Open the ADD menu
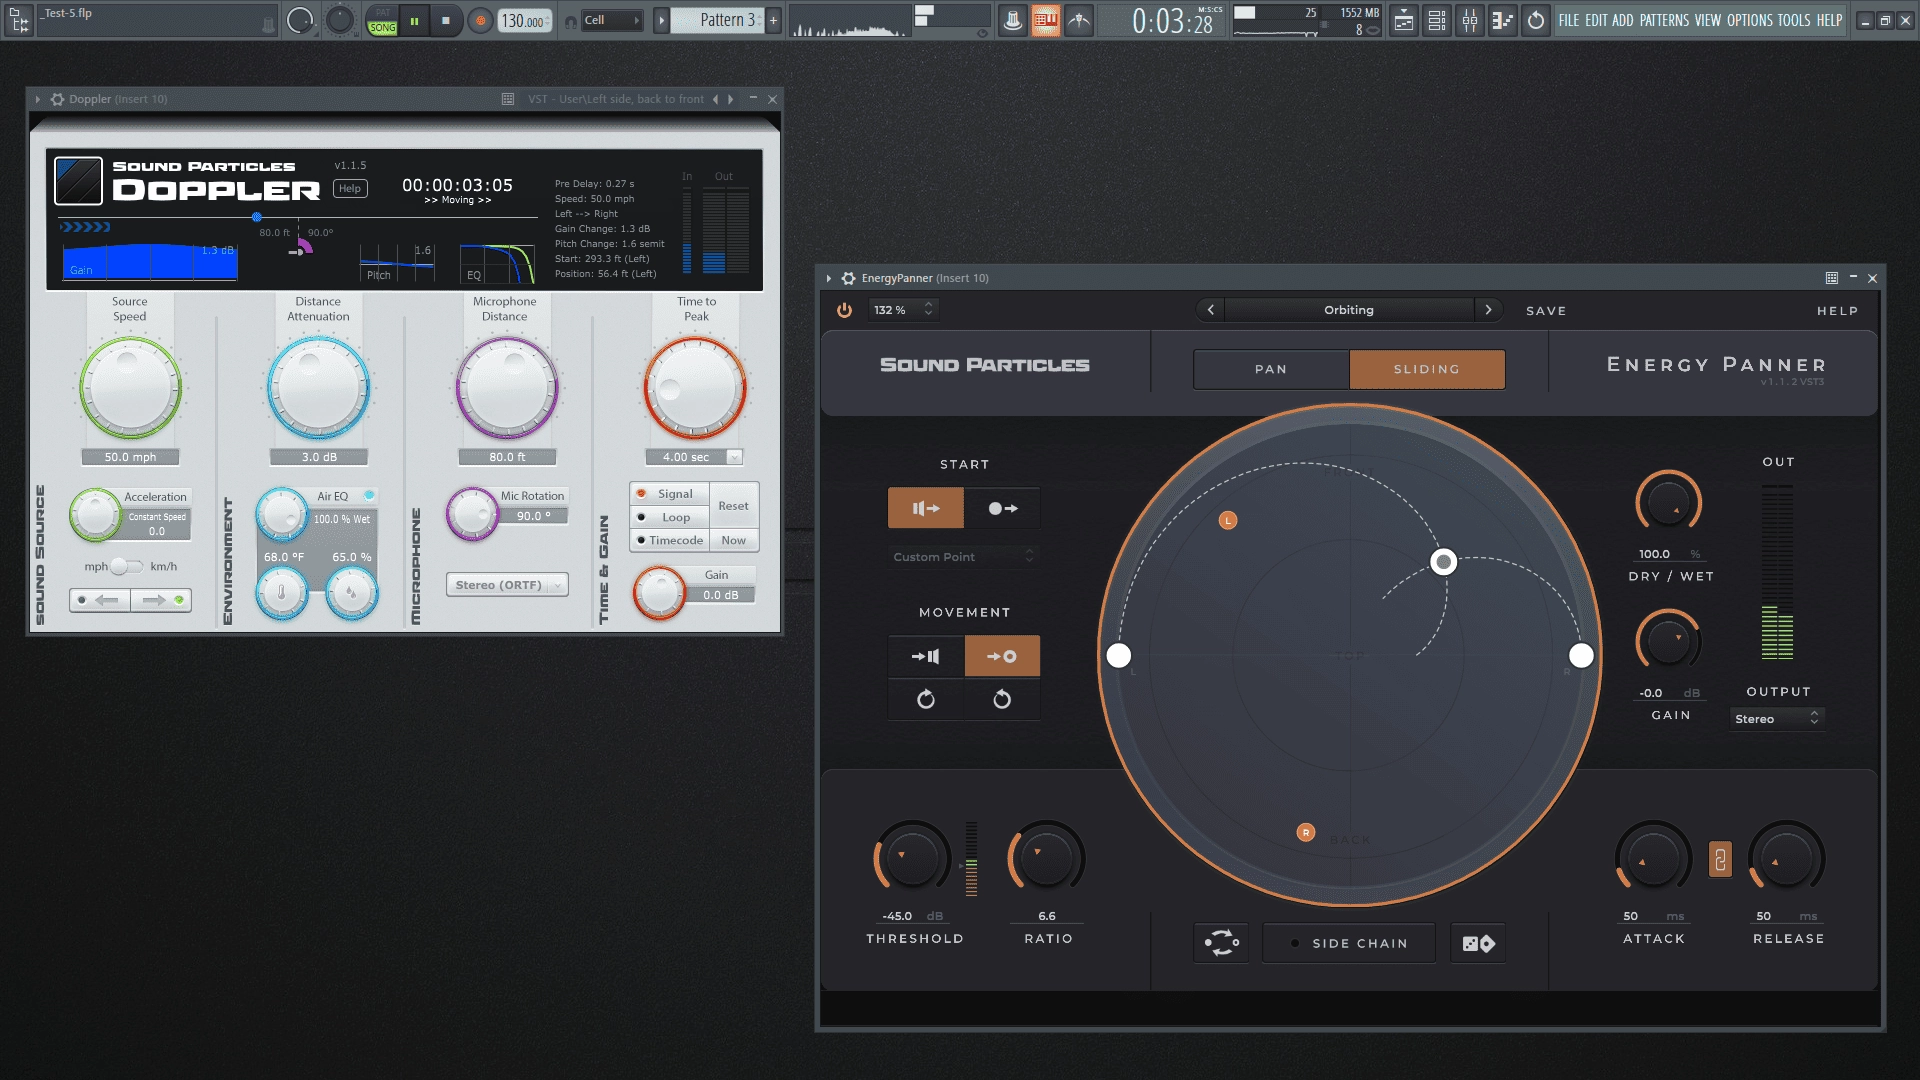The image size is (1920, 1080). tap(1622, 20)
